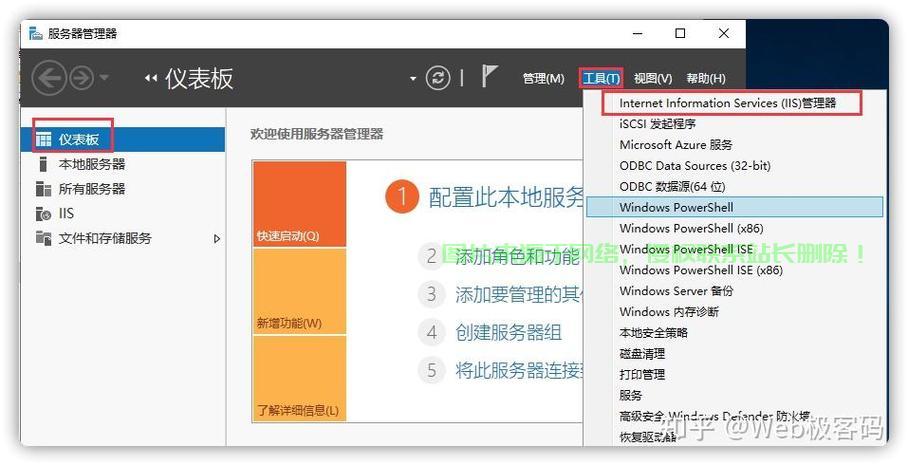Open the dropdown arrow beside refresh icon
The image size is (908, 465).
413,79
